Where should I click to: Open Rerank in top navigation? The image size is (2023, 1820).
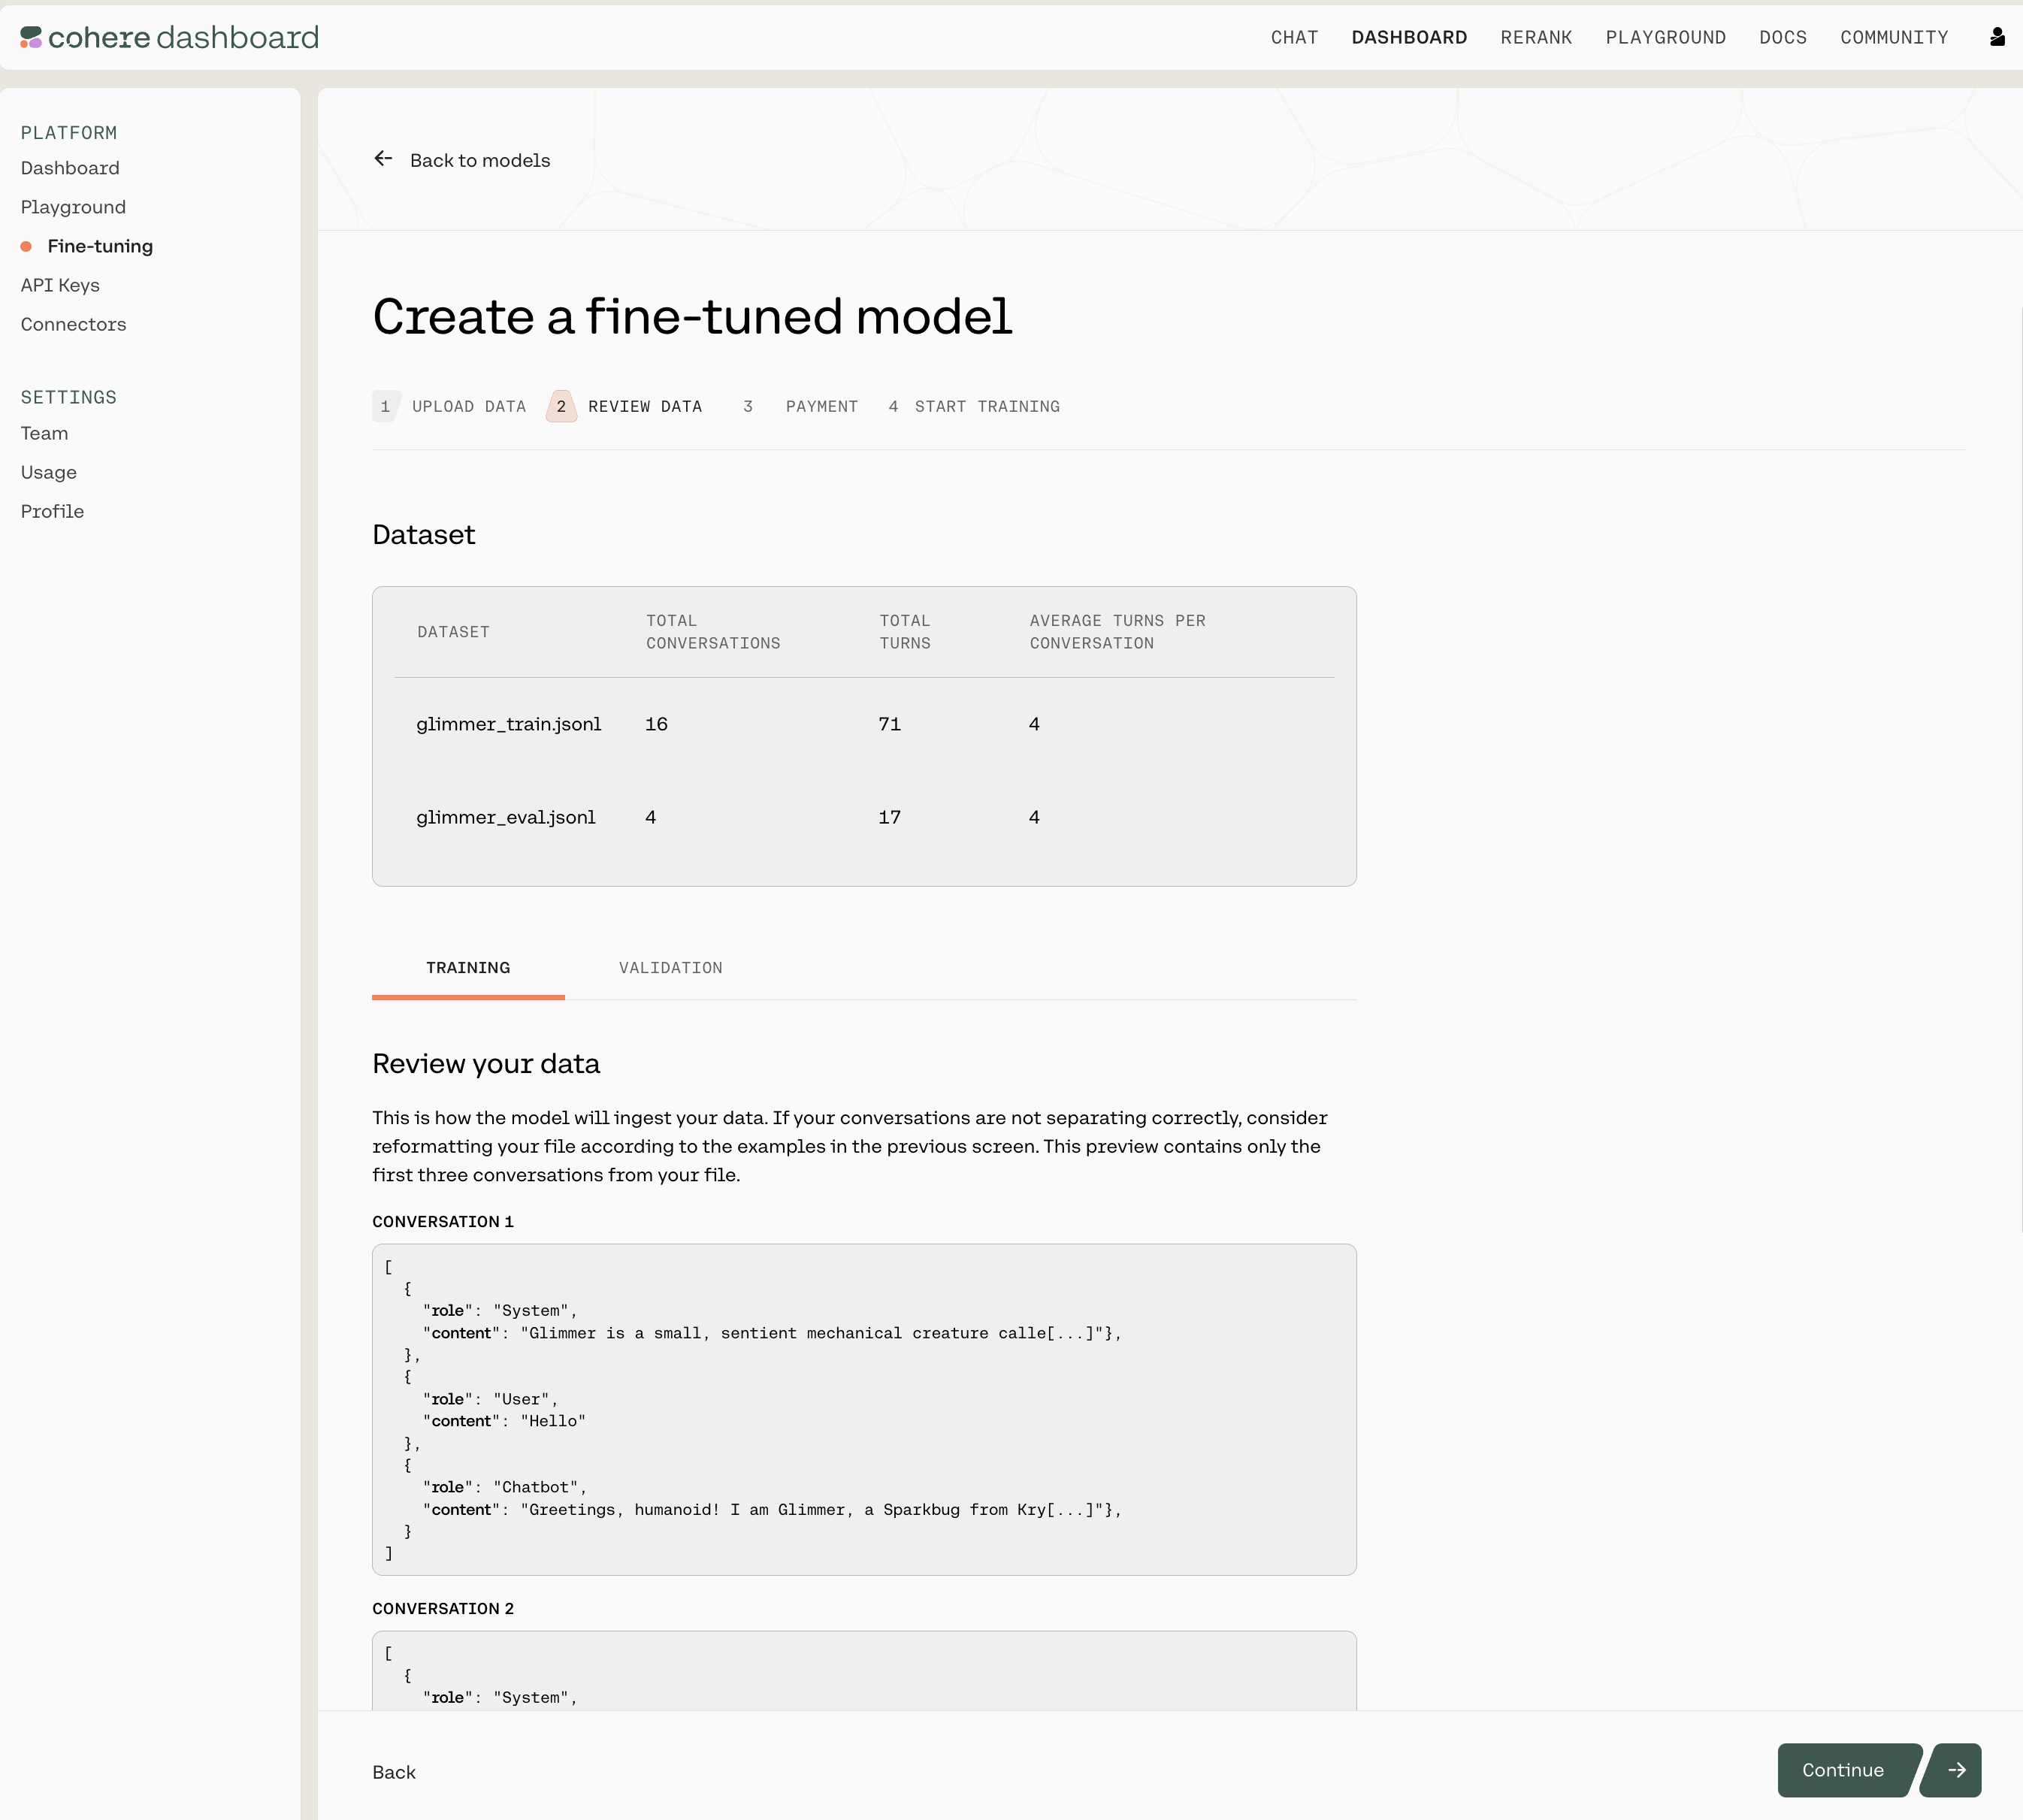(1536, 37)
